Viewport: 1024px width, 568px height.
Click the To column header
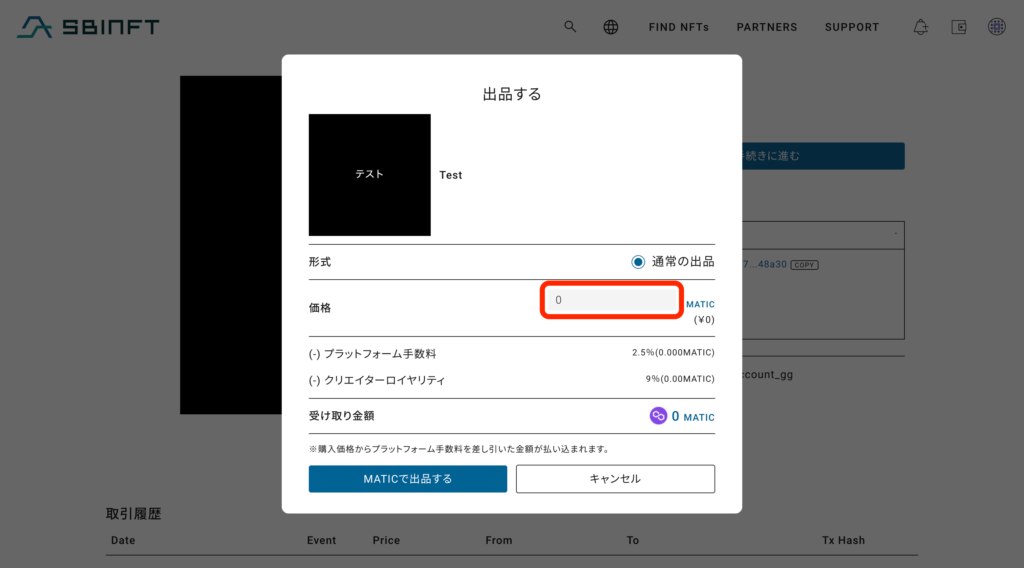[633, 540]
